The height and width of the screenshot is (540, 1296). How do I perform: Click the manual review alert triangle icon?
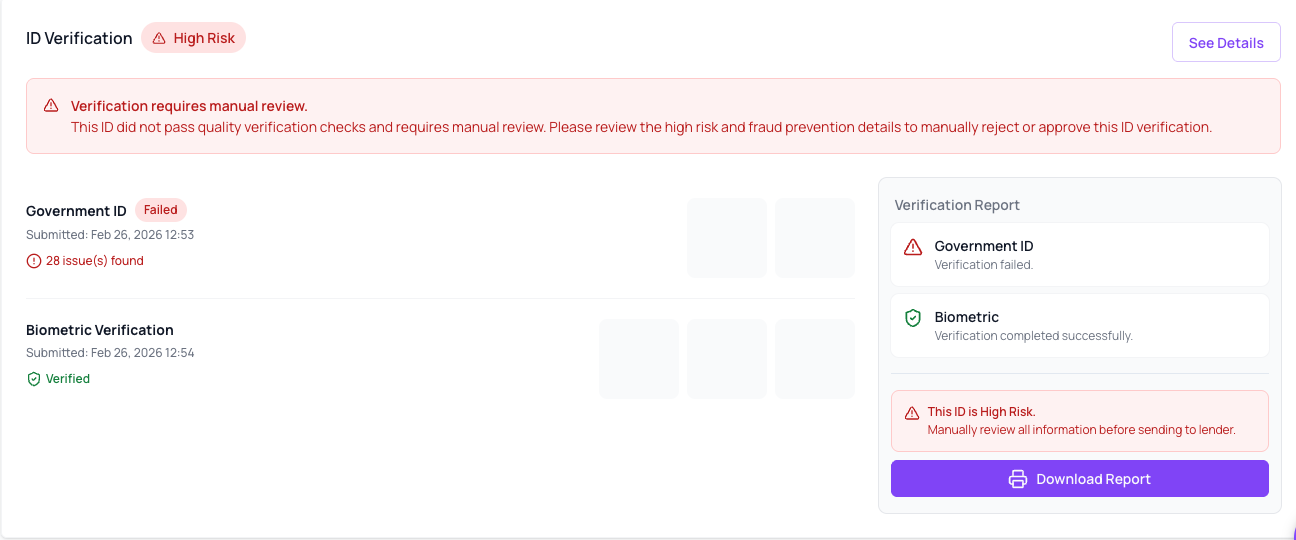pos(51,106)
